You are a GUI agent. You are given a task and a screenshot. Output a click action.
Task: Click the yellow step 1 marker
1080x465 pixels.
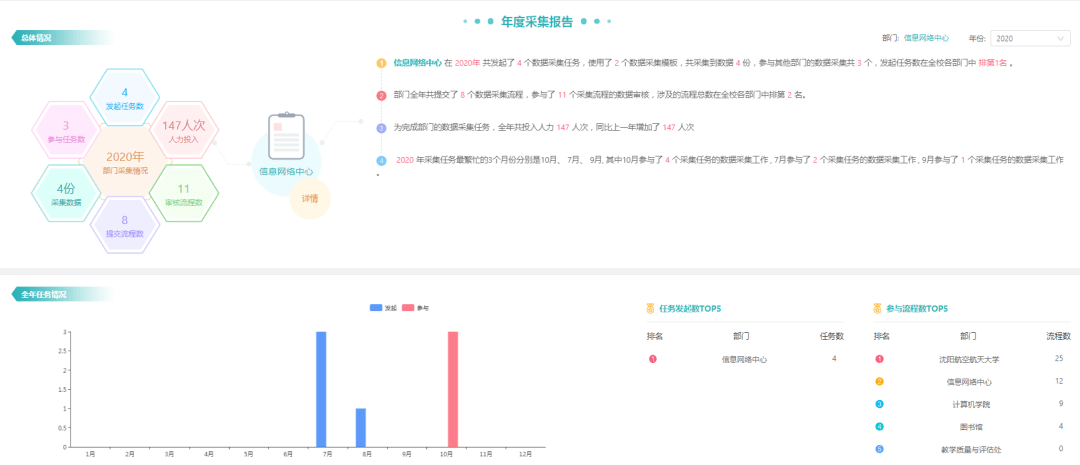pos(382,63)
